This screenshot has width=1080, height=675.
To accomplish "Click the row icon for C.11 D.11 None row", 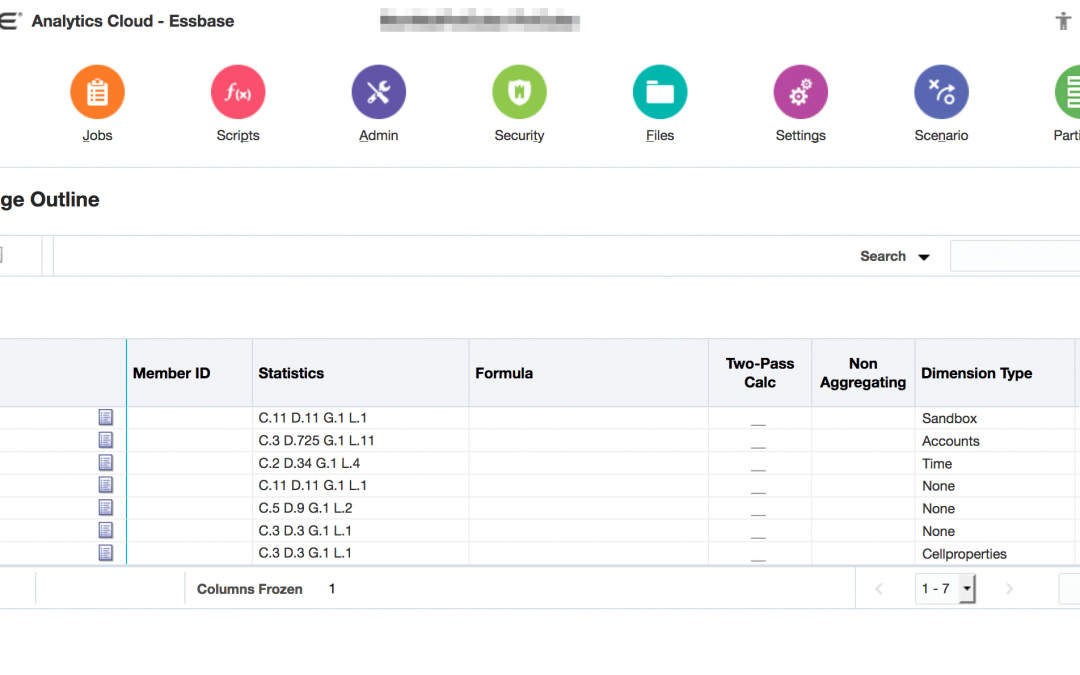I will click(x=105, y=485).
